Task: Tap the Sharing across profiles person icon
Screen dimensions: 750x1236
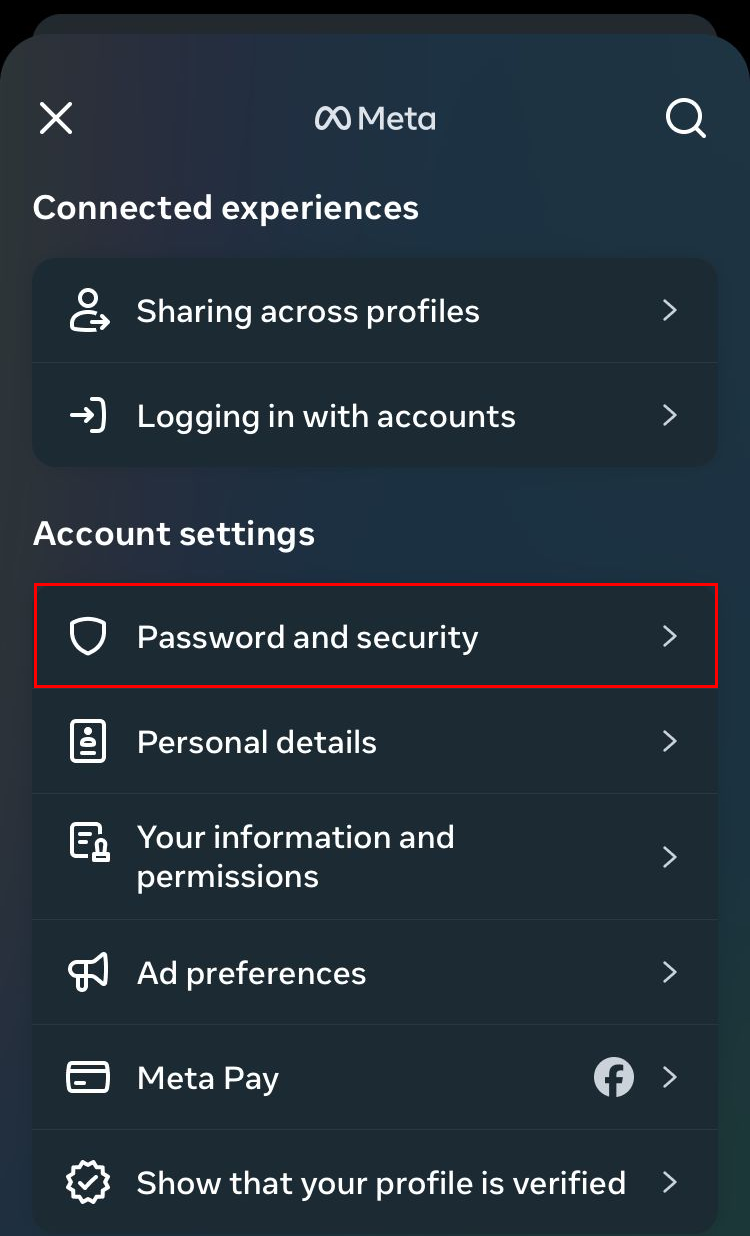Action: coord(88,311)
